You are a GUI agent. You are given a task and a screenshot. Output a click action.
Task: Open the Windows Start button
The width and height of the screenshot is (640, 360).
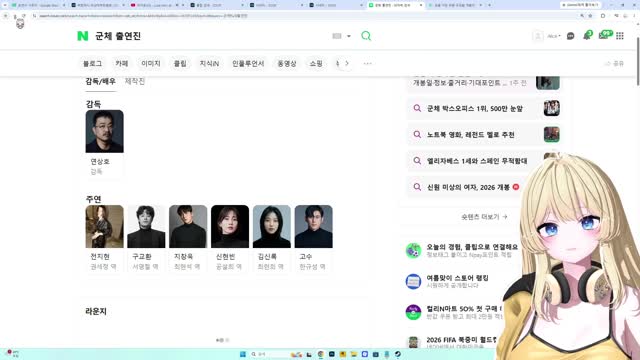click(x=243, y=354)
